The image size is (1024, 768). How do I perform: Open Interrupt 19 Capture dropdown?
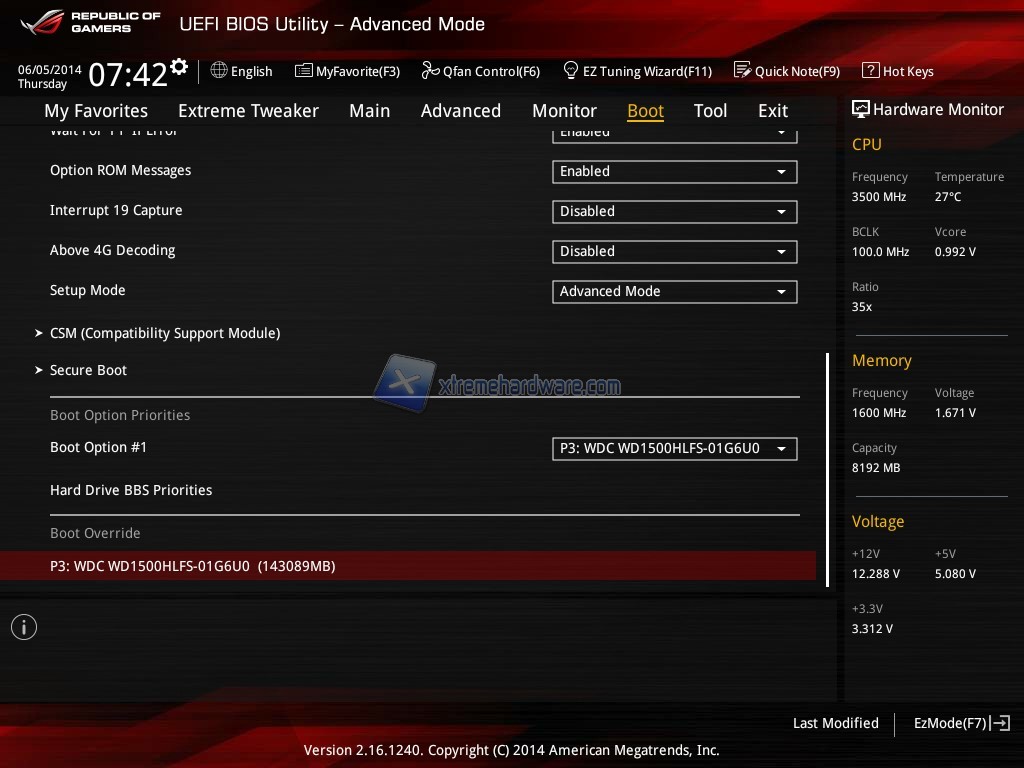(x=674, y=212)
